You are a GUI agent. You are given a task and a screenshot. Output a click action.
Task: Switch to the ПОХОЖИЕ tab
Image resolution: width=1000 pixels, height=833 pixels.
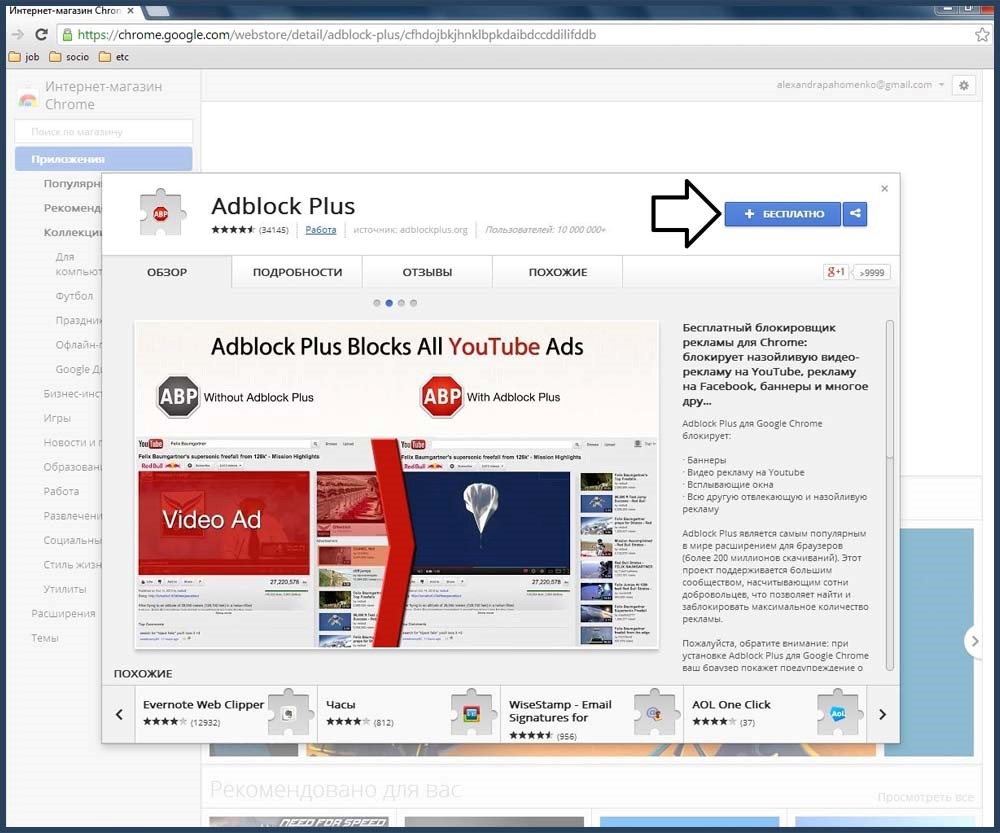pyautogui.click(x=558, y=272)
